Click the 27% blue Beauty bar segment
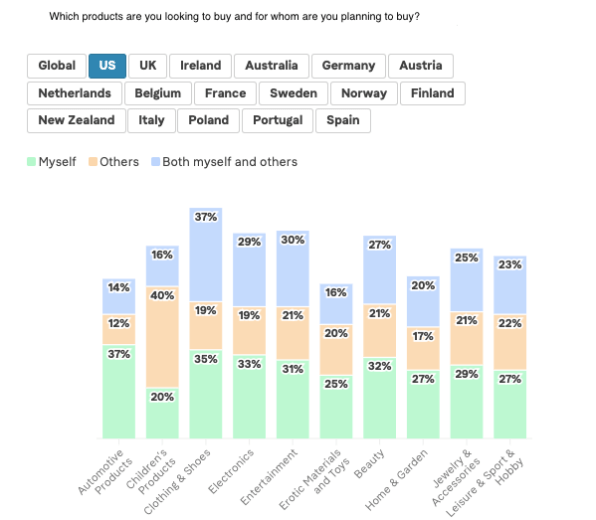The width and height of the screenshot is (596, 520). pos(379,270)
